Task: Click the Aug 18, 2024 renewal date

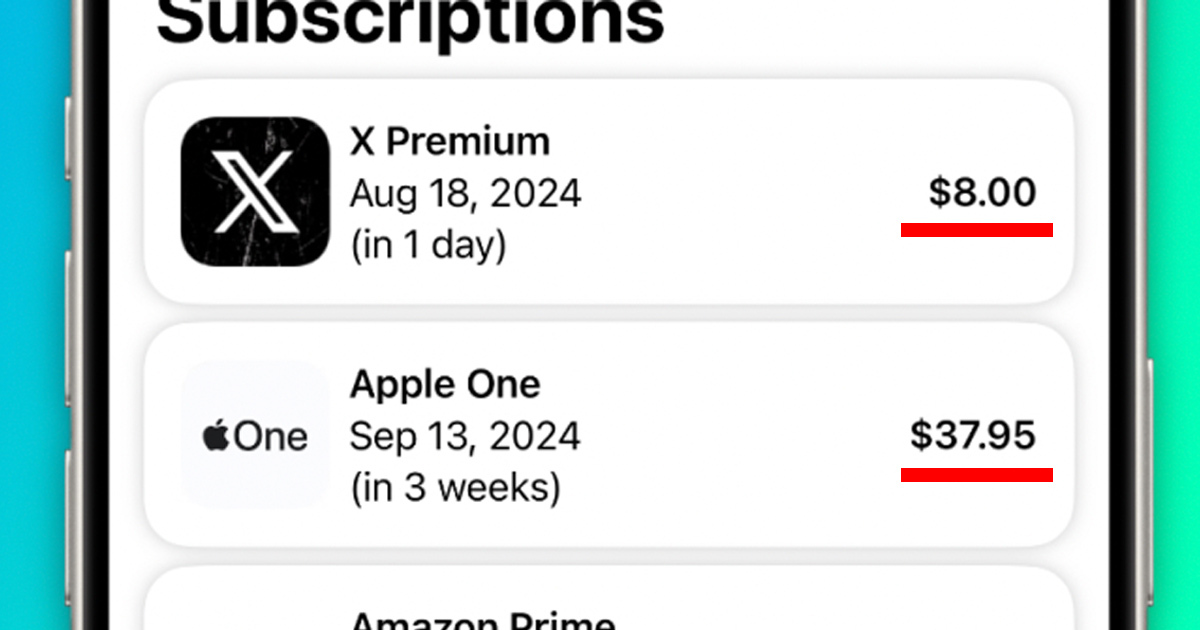Action: (x=466, y=193)
